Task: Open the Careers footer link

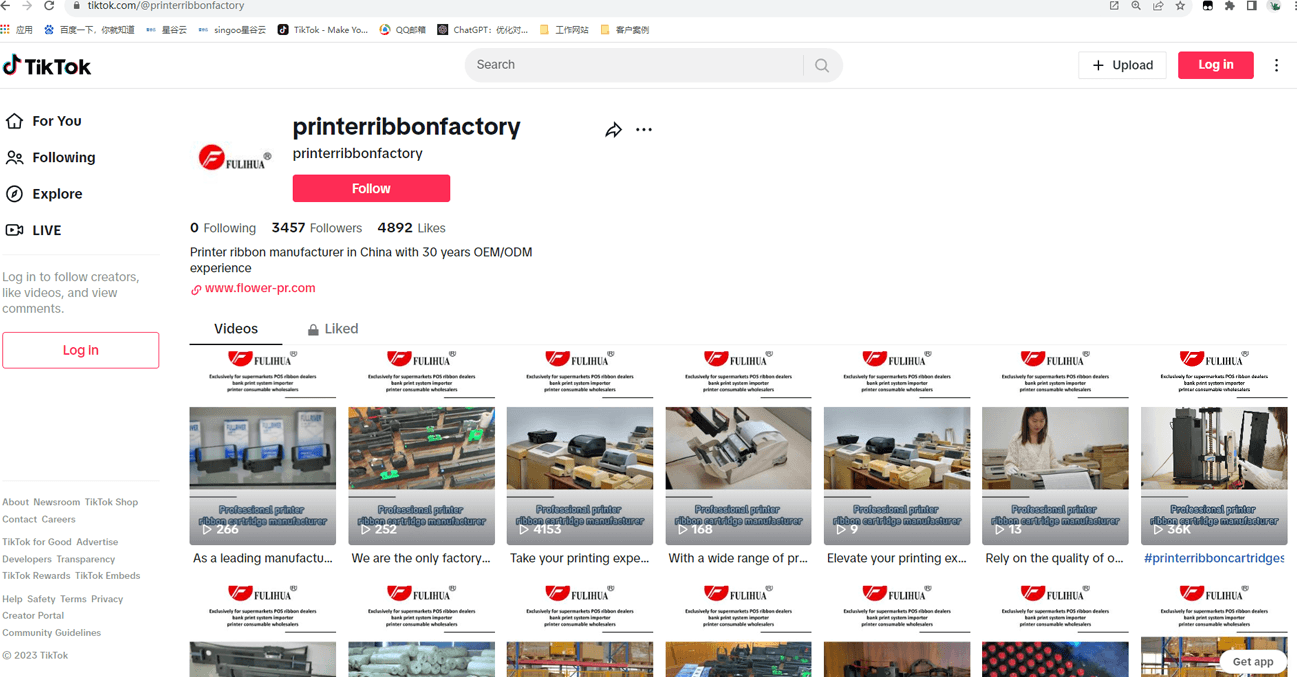Action: [x=58, y=519]
